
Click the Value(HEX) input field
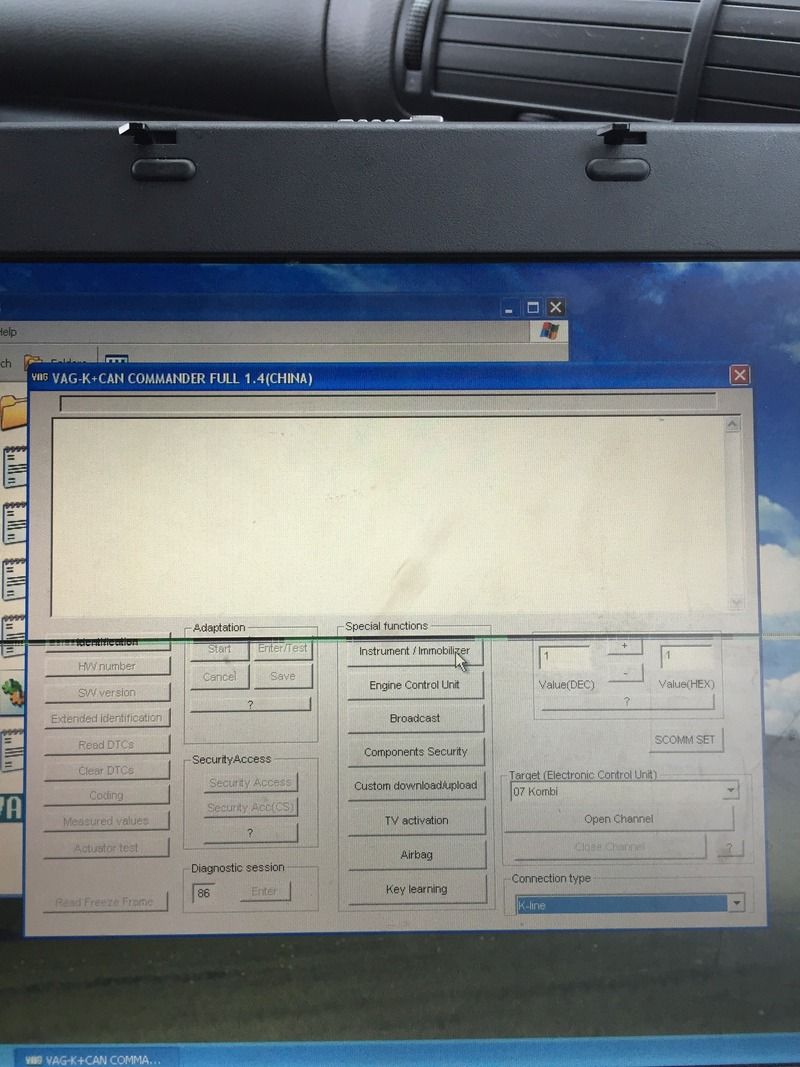(x=687, y=657)
